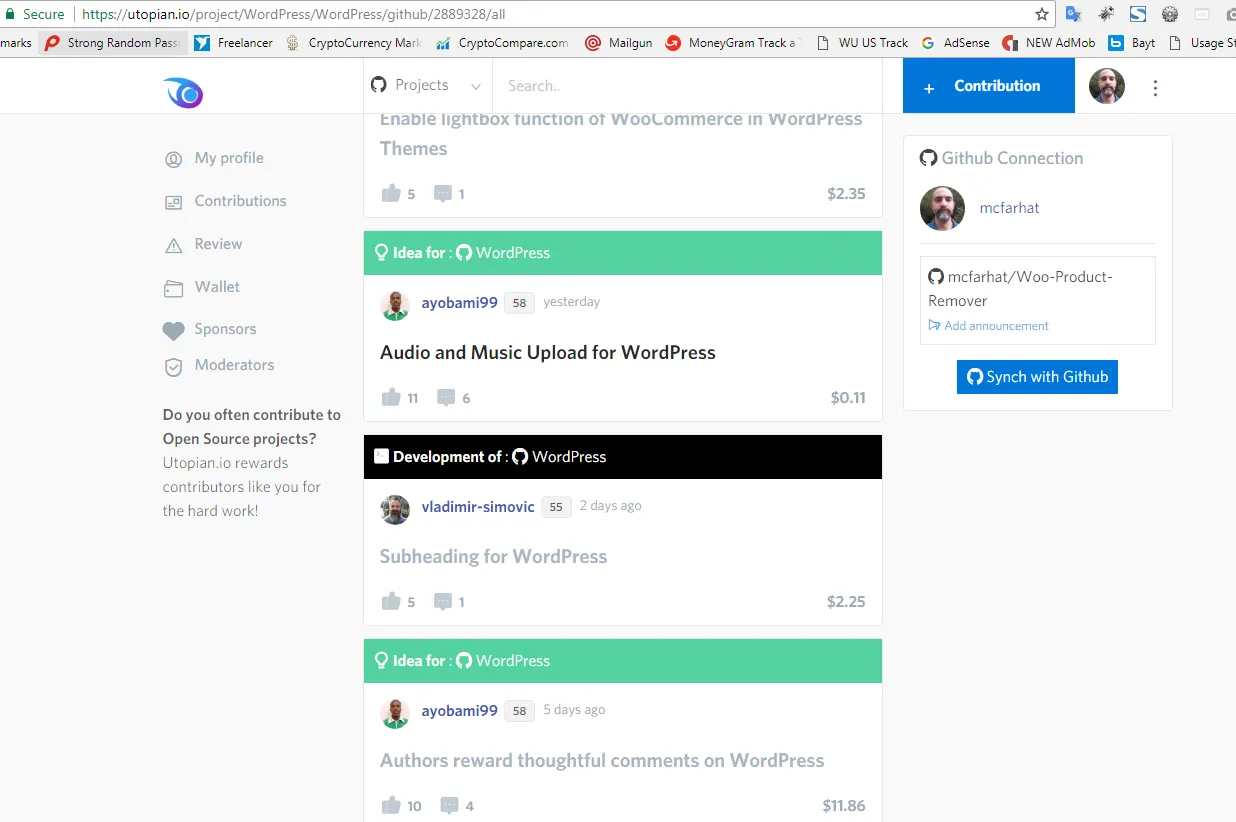Image resolution: width=1236 pixels, height=822 pixels.
Task: Click the Sponsors heart icon
Action: 174,331
